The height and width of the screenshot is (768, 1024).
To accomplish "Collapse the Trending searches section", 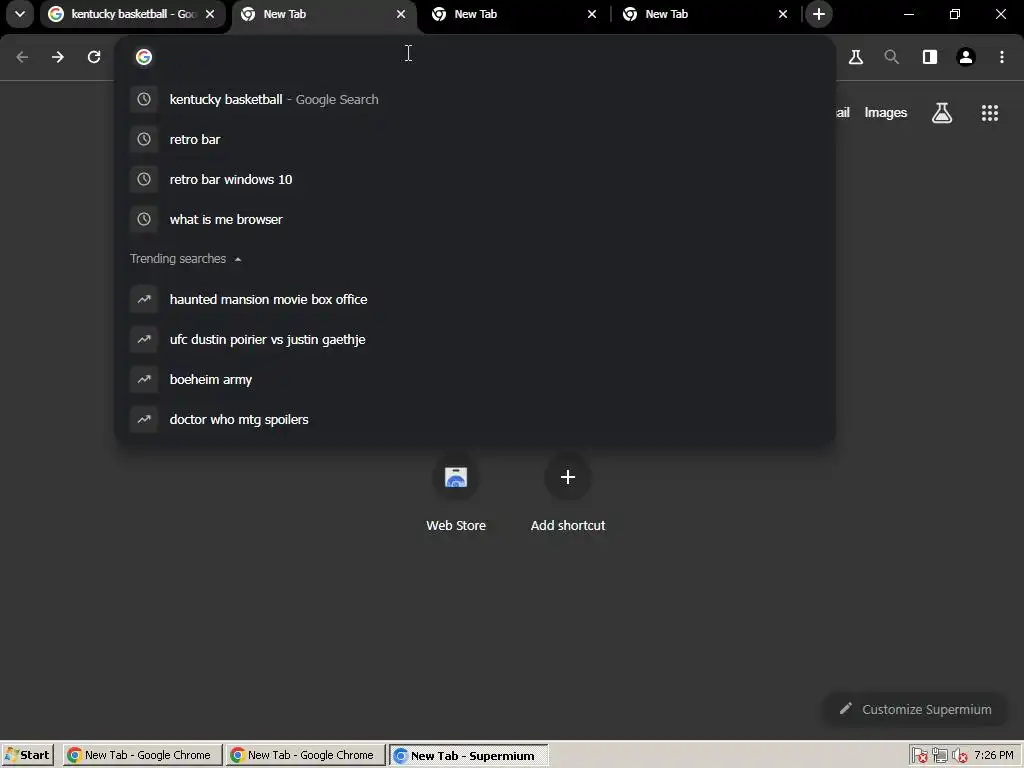I will pos(186,259).
